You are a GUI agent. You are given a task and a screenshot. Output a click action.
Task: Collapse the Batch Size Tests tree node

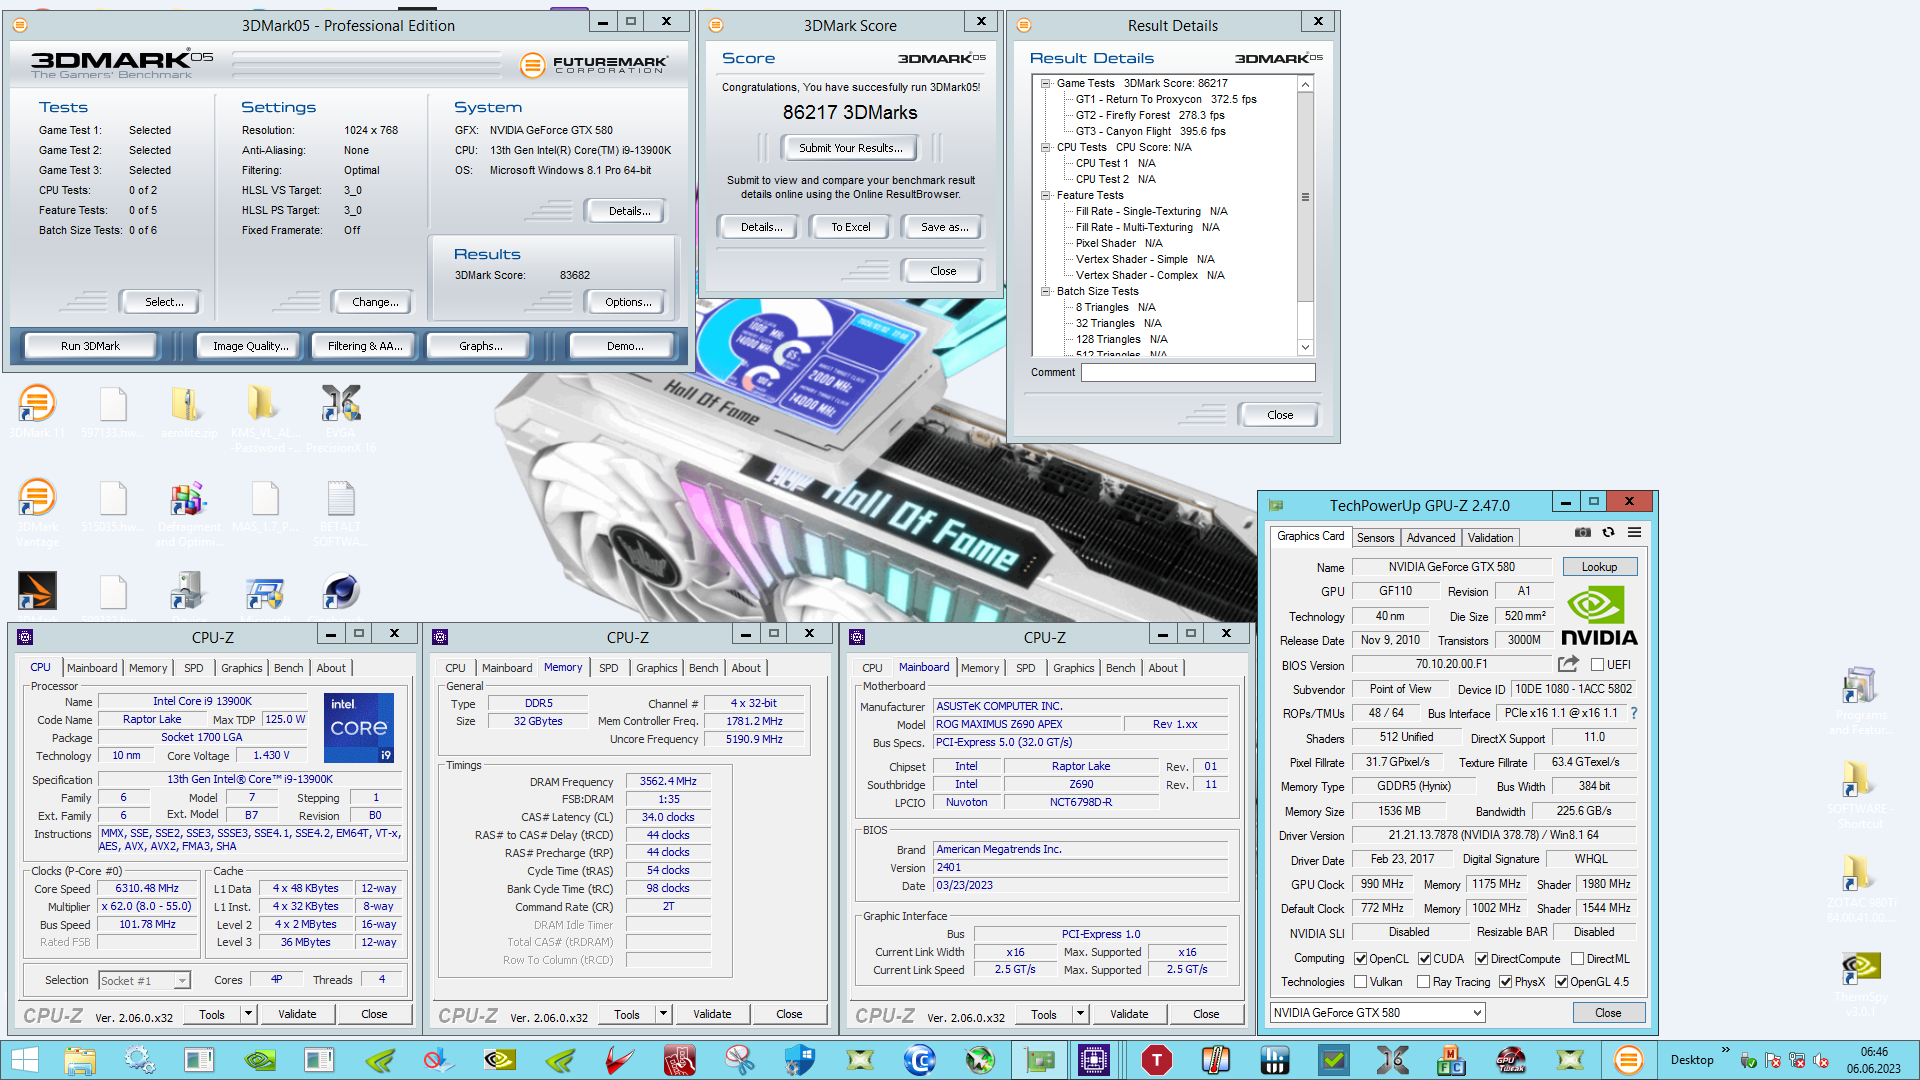[x=1046, y=292]
